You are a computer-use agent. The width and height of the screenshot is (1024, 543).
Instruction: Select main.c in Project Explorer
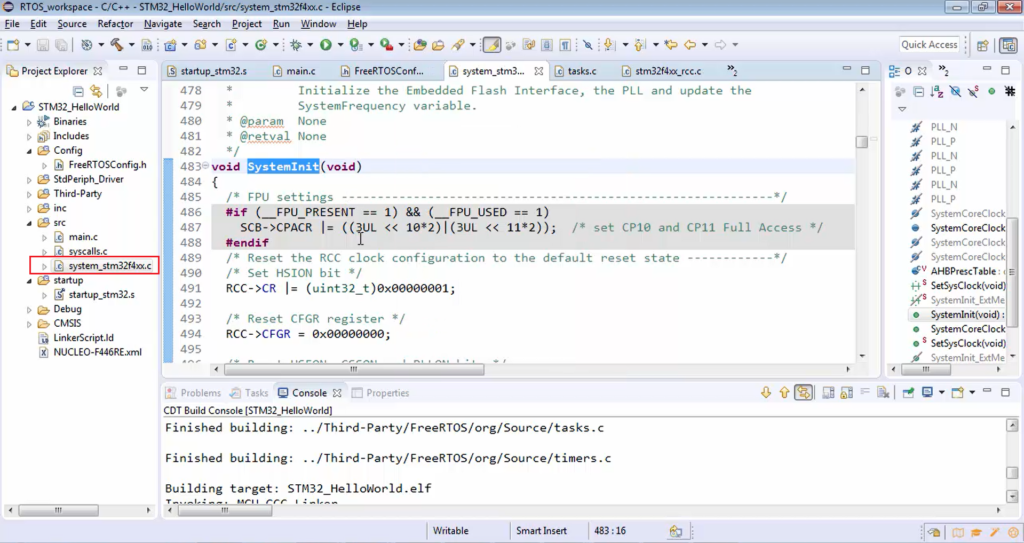click(83, 237)
